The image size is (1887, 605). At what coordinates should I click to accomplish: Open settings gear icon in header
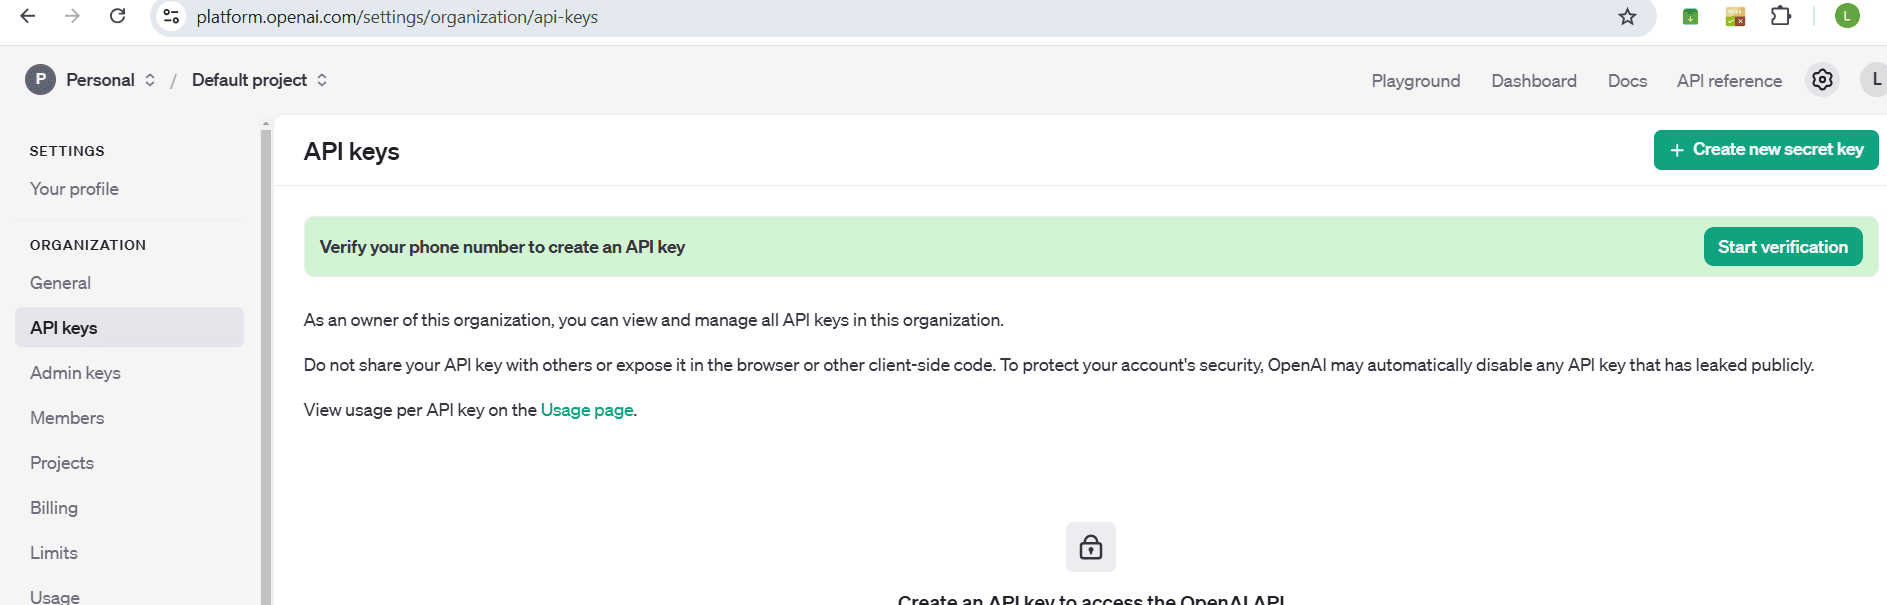pos(1822,80)
